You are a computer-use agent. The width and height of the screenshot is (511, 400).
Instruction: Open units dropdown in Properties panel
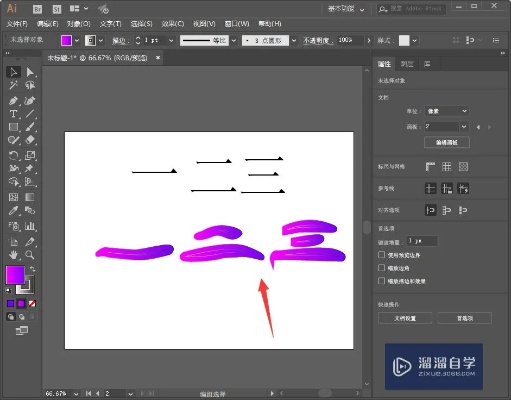(447, 111)
